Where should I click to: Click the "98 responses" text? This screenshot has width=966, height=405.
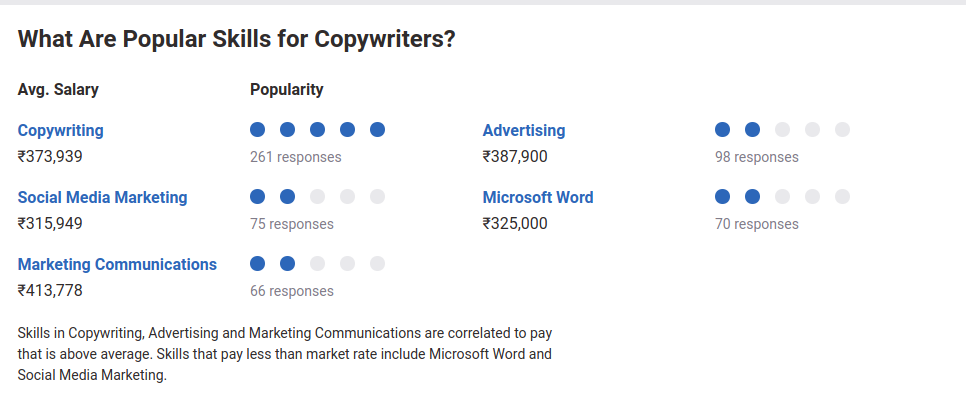(x=757, y=157)
